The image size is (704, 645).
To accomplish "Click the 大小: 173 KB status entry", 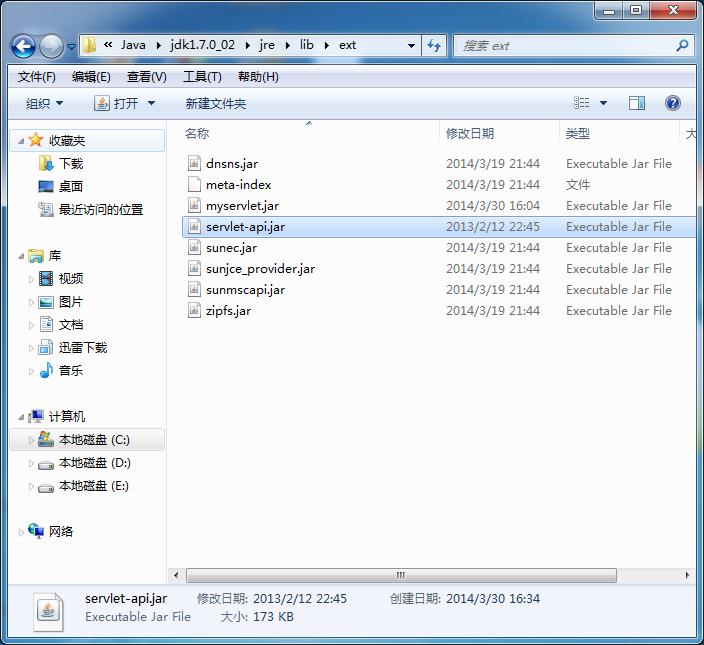I will [257, 617].
